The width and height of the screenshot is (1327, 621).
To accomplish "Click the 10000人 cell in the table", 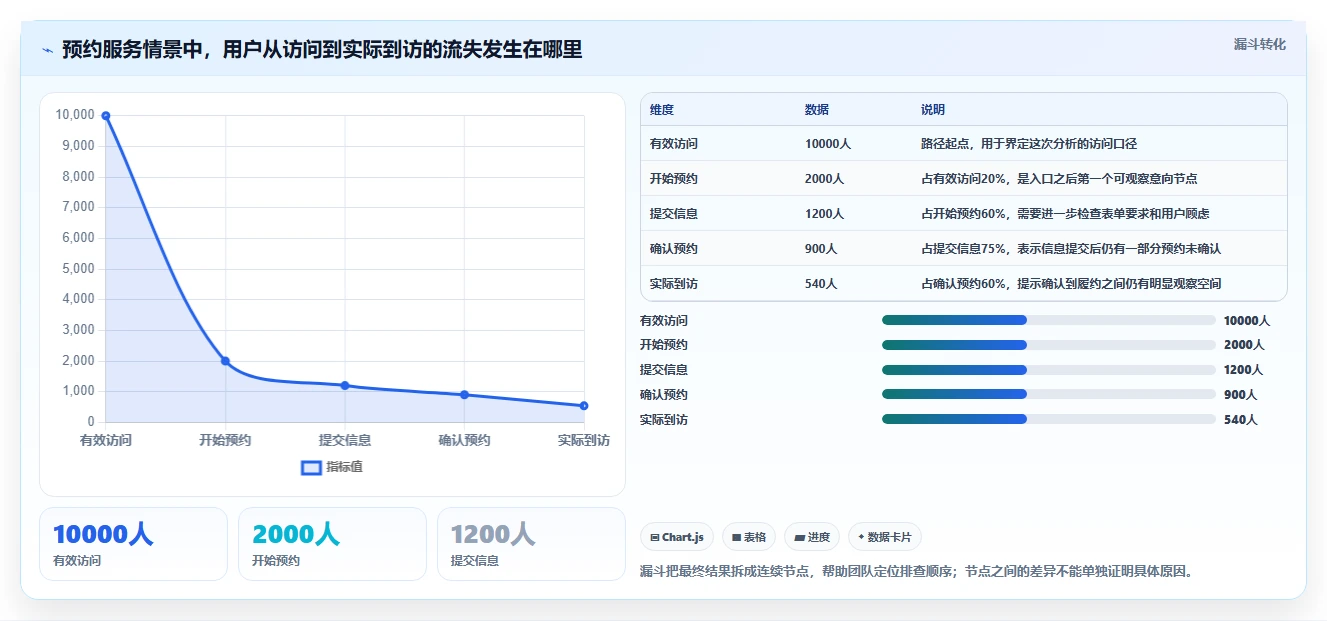I will click(828, 144).
